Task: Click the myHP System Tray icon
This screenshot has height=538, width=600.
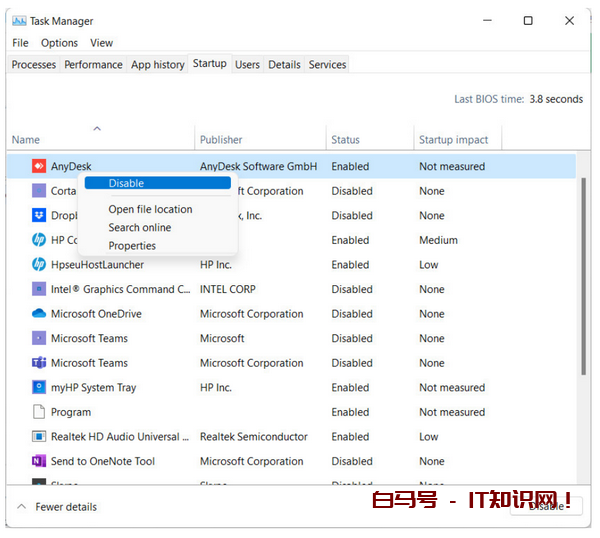Action: [x=39, y=388]
